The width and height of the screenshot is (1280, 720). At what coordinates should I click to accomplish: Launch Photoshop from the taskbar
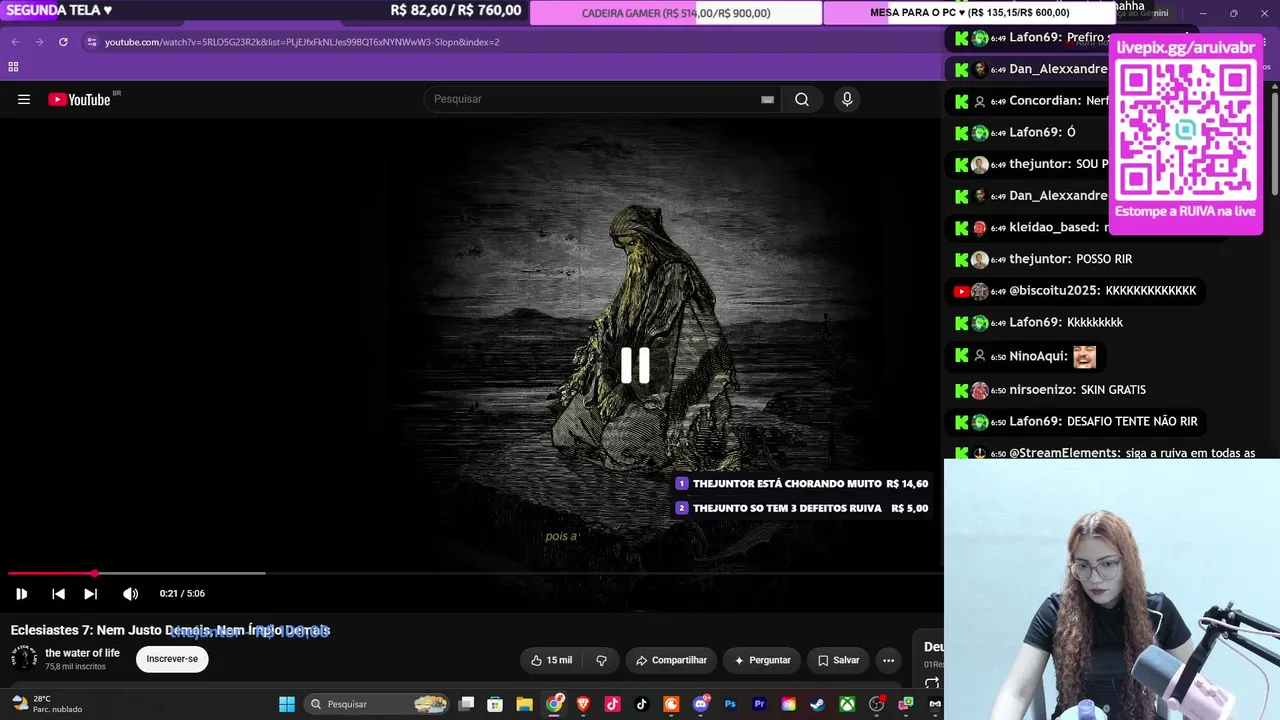[730, 704]
